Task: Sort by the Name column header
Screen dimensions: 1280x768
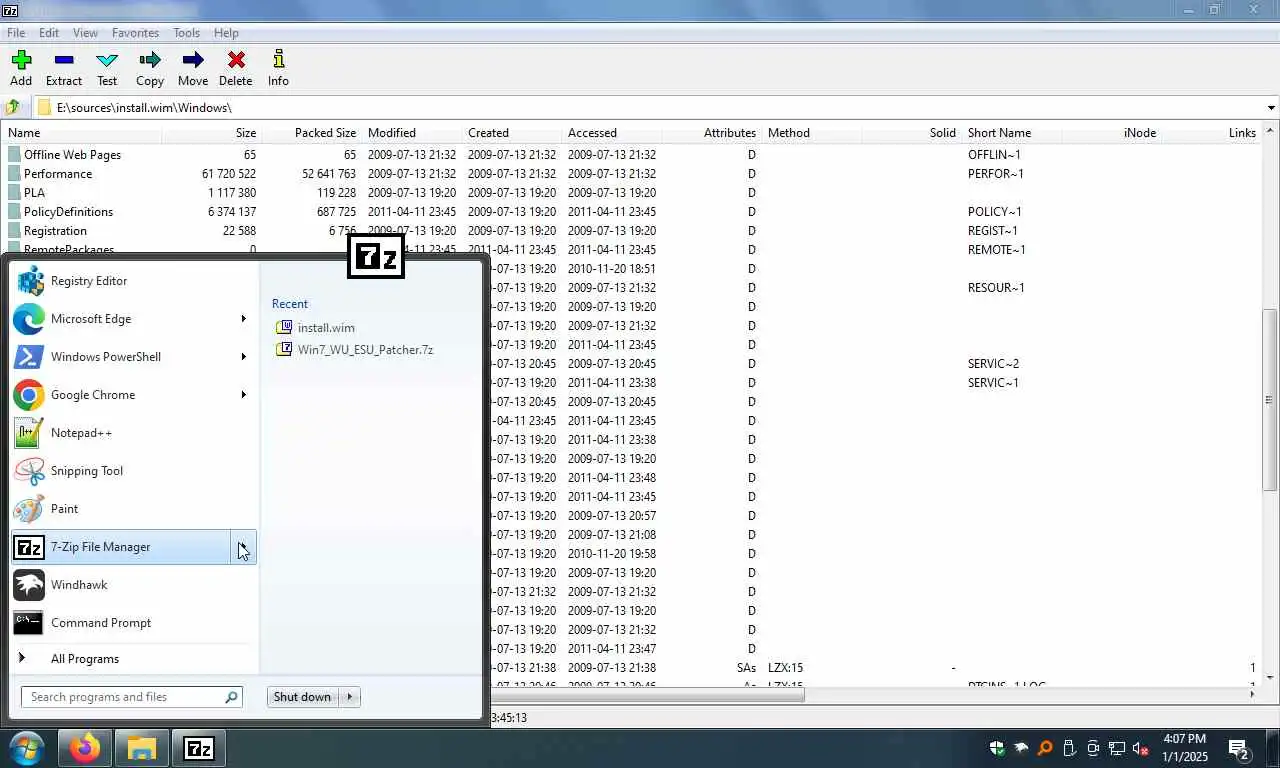Action: click(x=82, y=133)
